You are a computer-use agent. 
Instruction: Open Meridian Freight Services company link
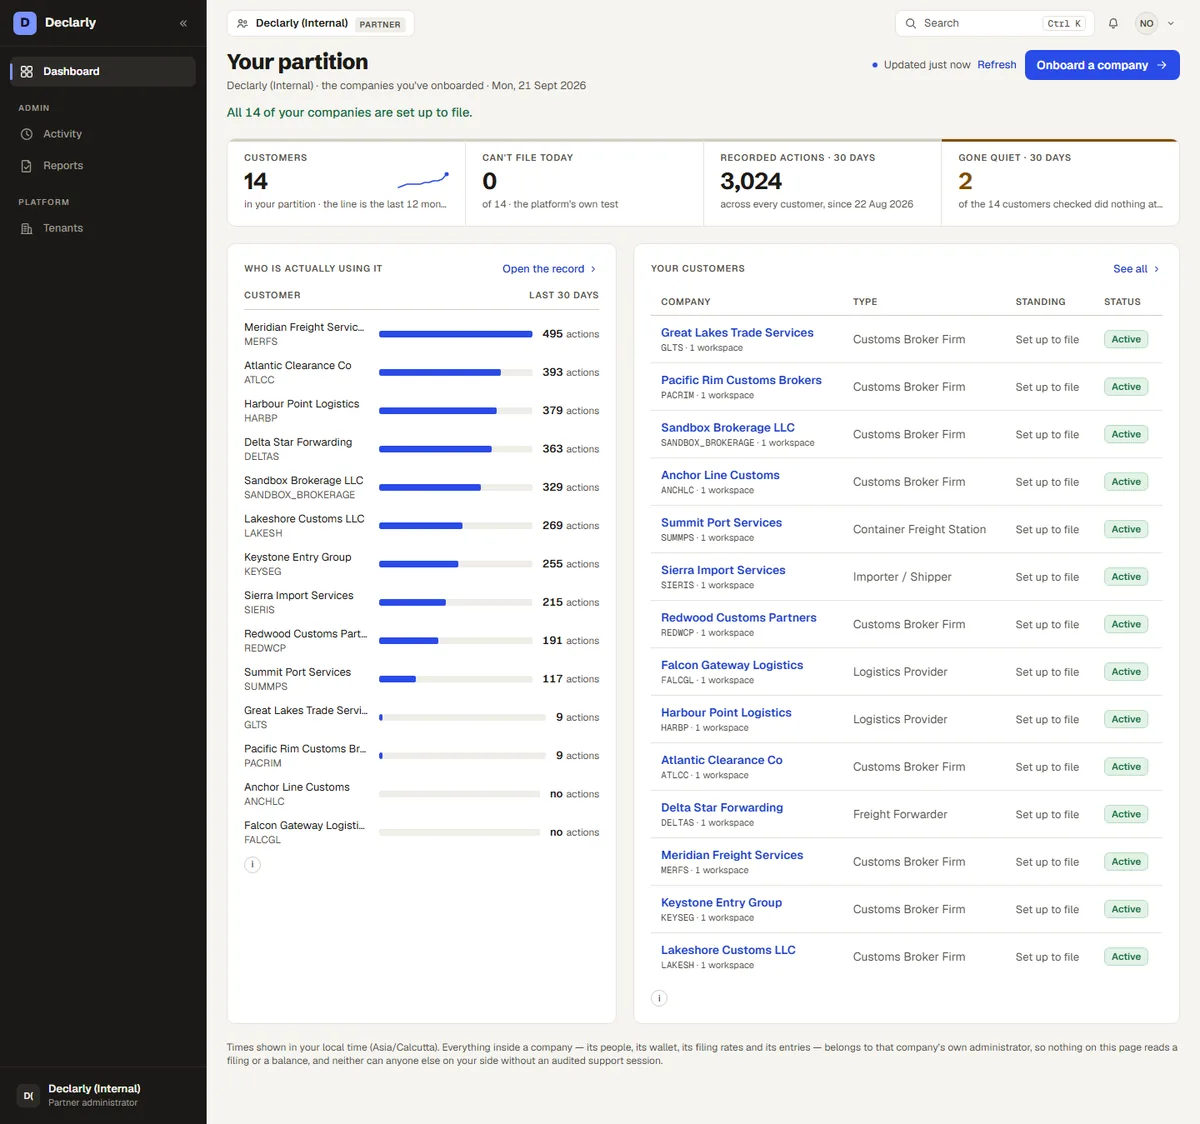[732, 855]
